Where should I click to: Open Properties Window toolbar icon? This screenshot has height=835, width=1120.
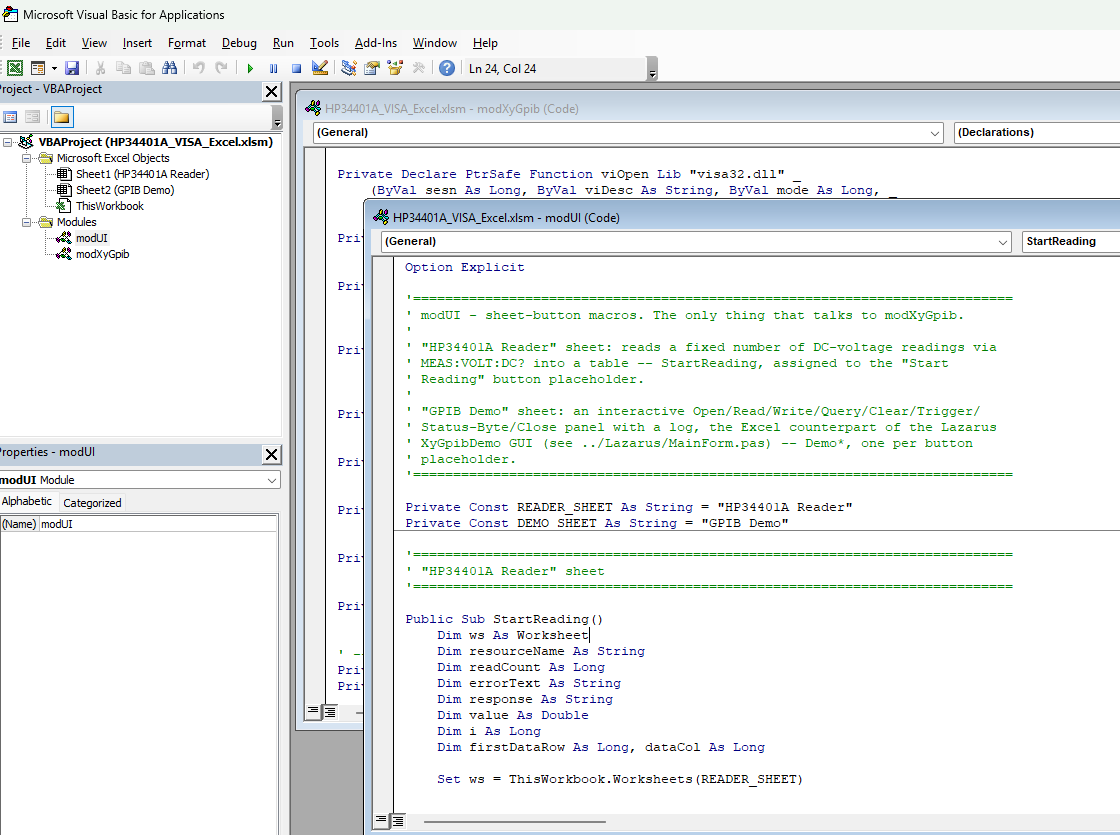point(371,68)
